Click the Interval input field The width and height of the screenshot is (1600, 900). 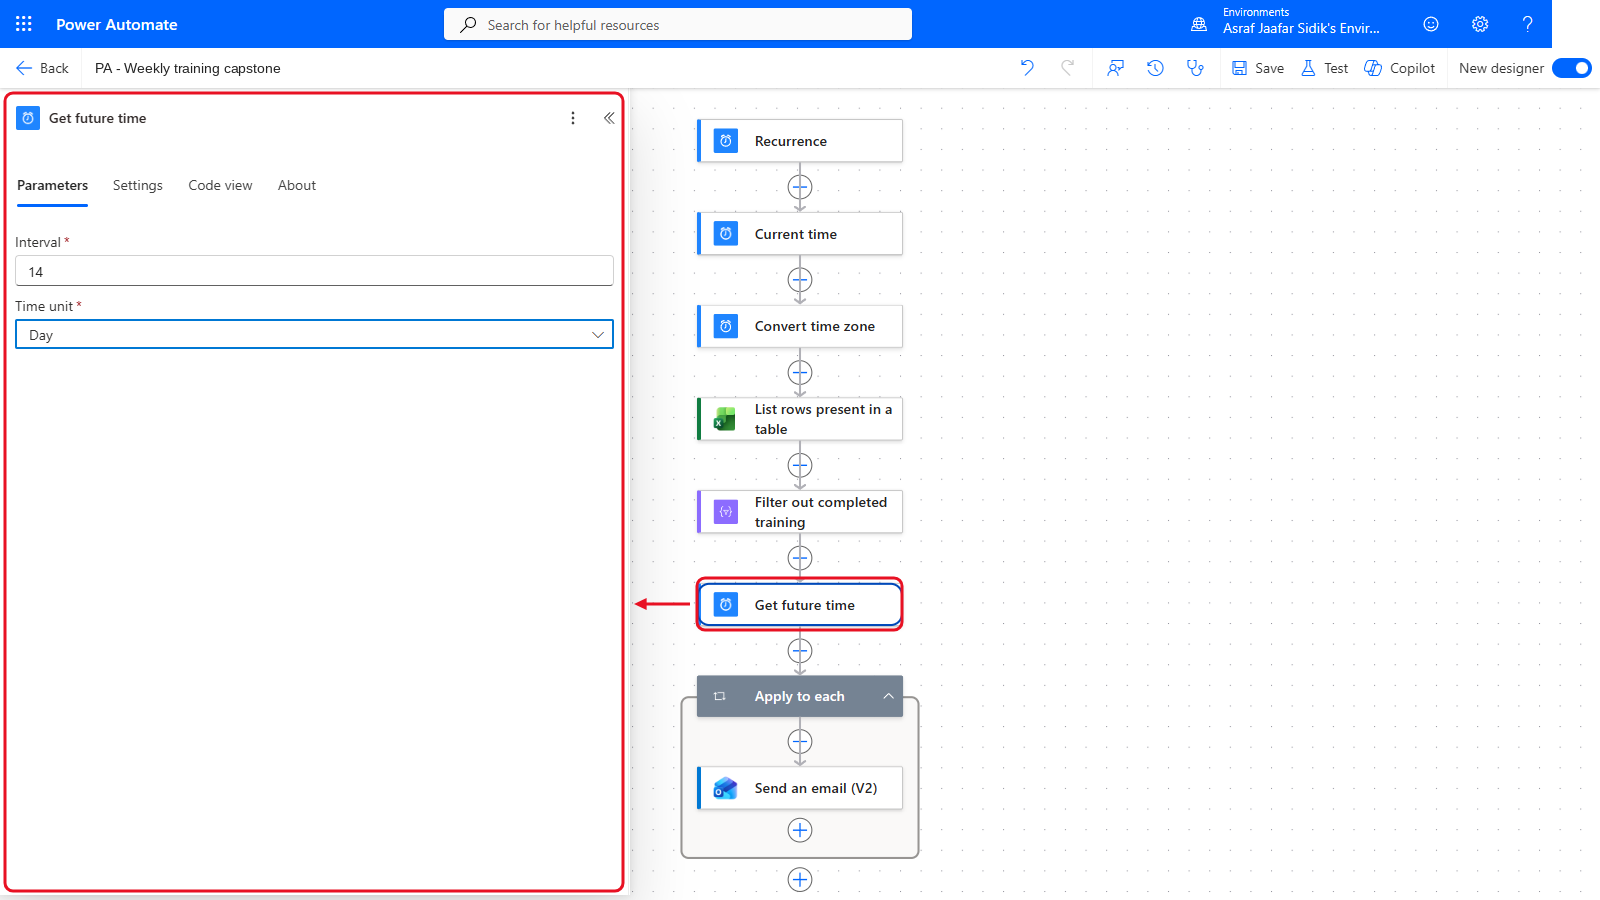pyautogui.click(x=314, y=271)
